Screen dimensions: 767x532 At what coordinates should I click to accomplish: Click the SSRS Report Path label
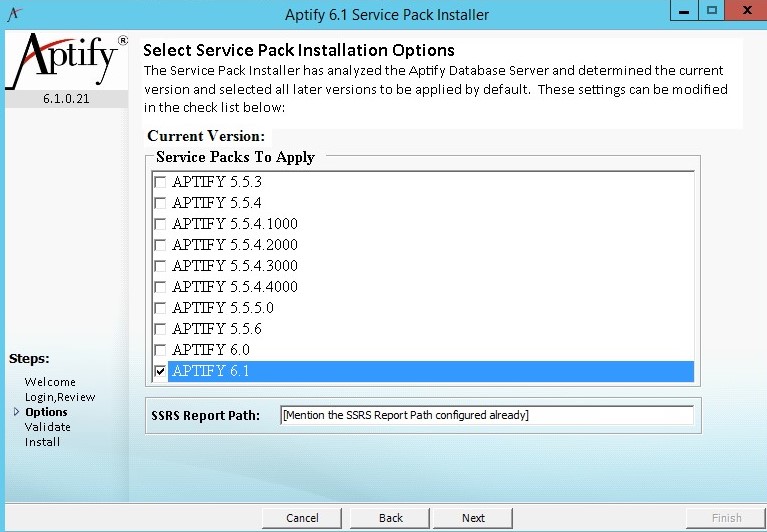click(205, 416)
